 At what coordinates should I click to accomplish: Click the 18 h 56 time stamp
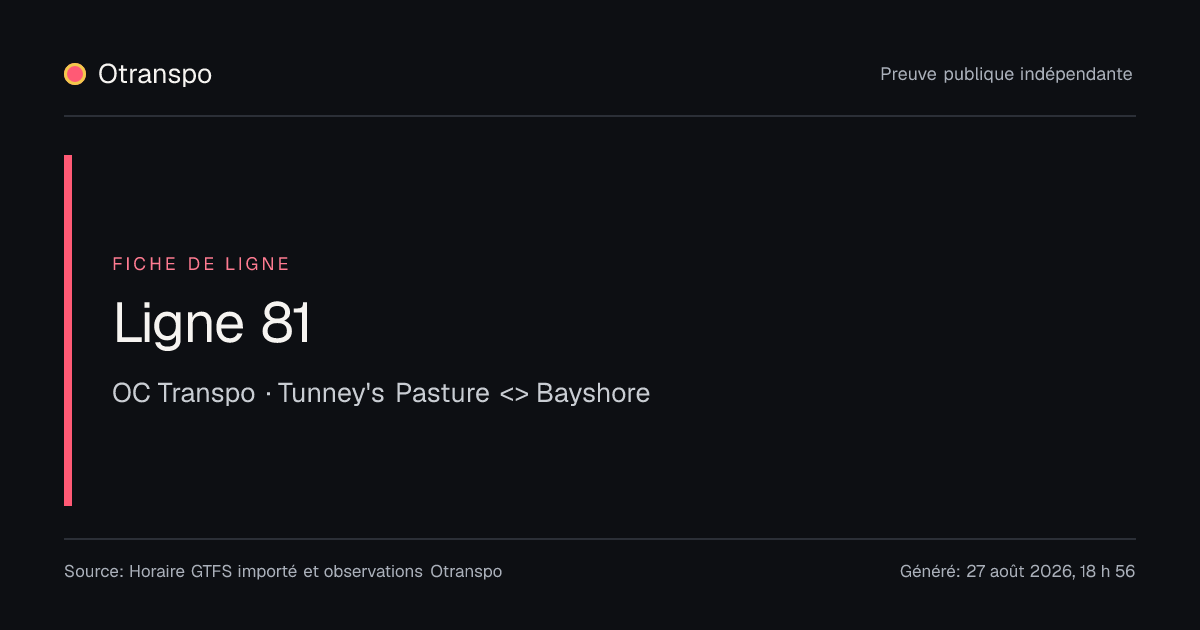1107,572
